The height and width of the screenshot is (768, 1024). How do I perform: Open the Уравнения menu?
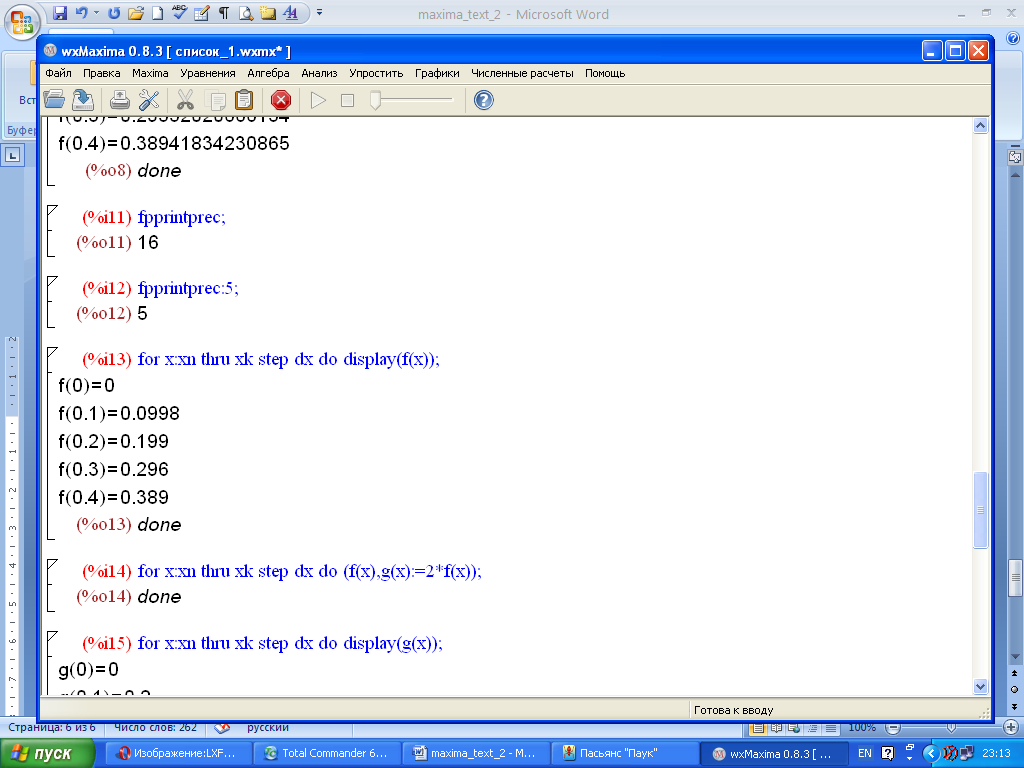[208, 73]
